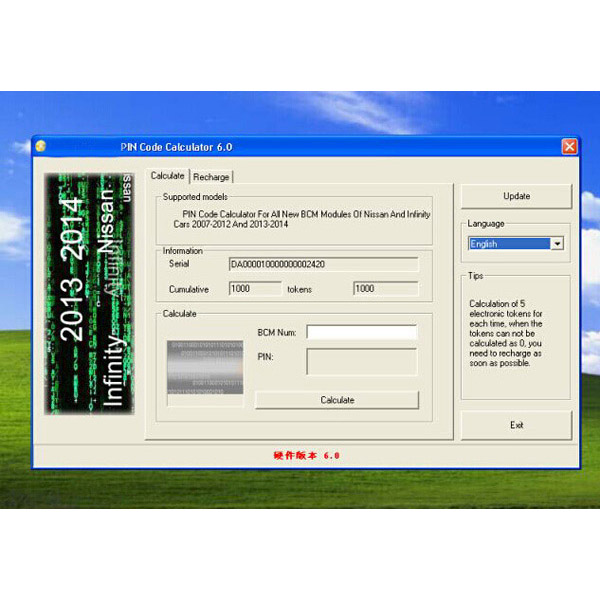Select the Calculate tab
The width and height of the screenshot is (600, 600).
[x=167, y=176]
